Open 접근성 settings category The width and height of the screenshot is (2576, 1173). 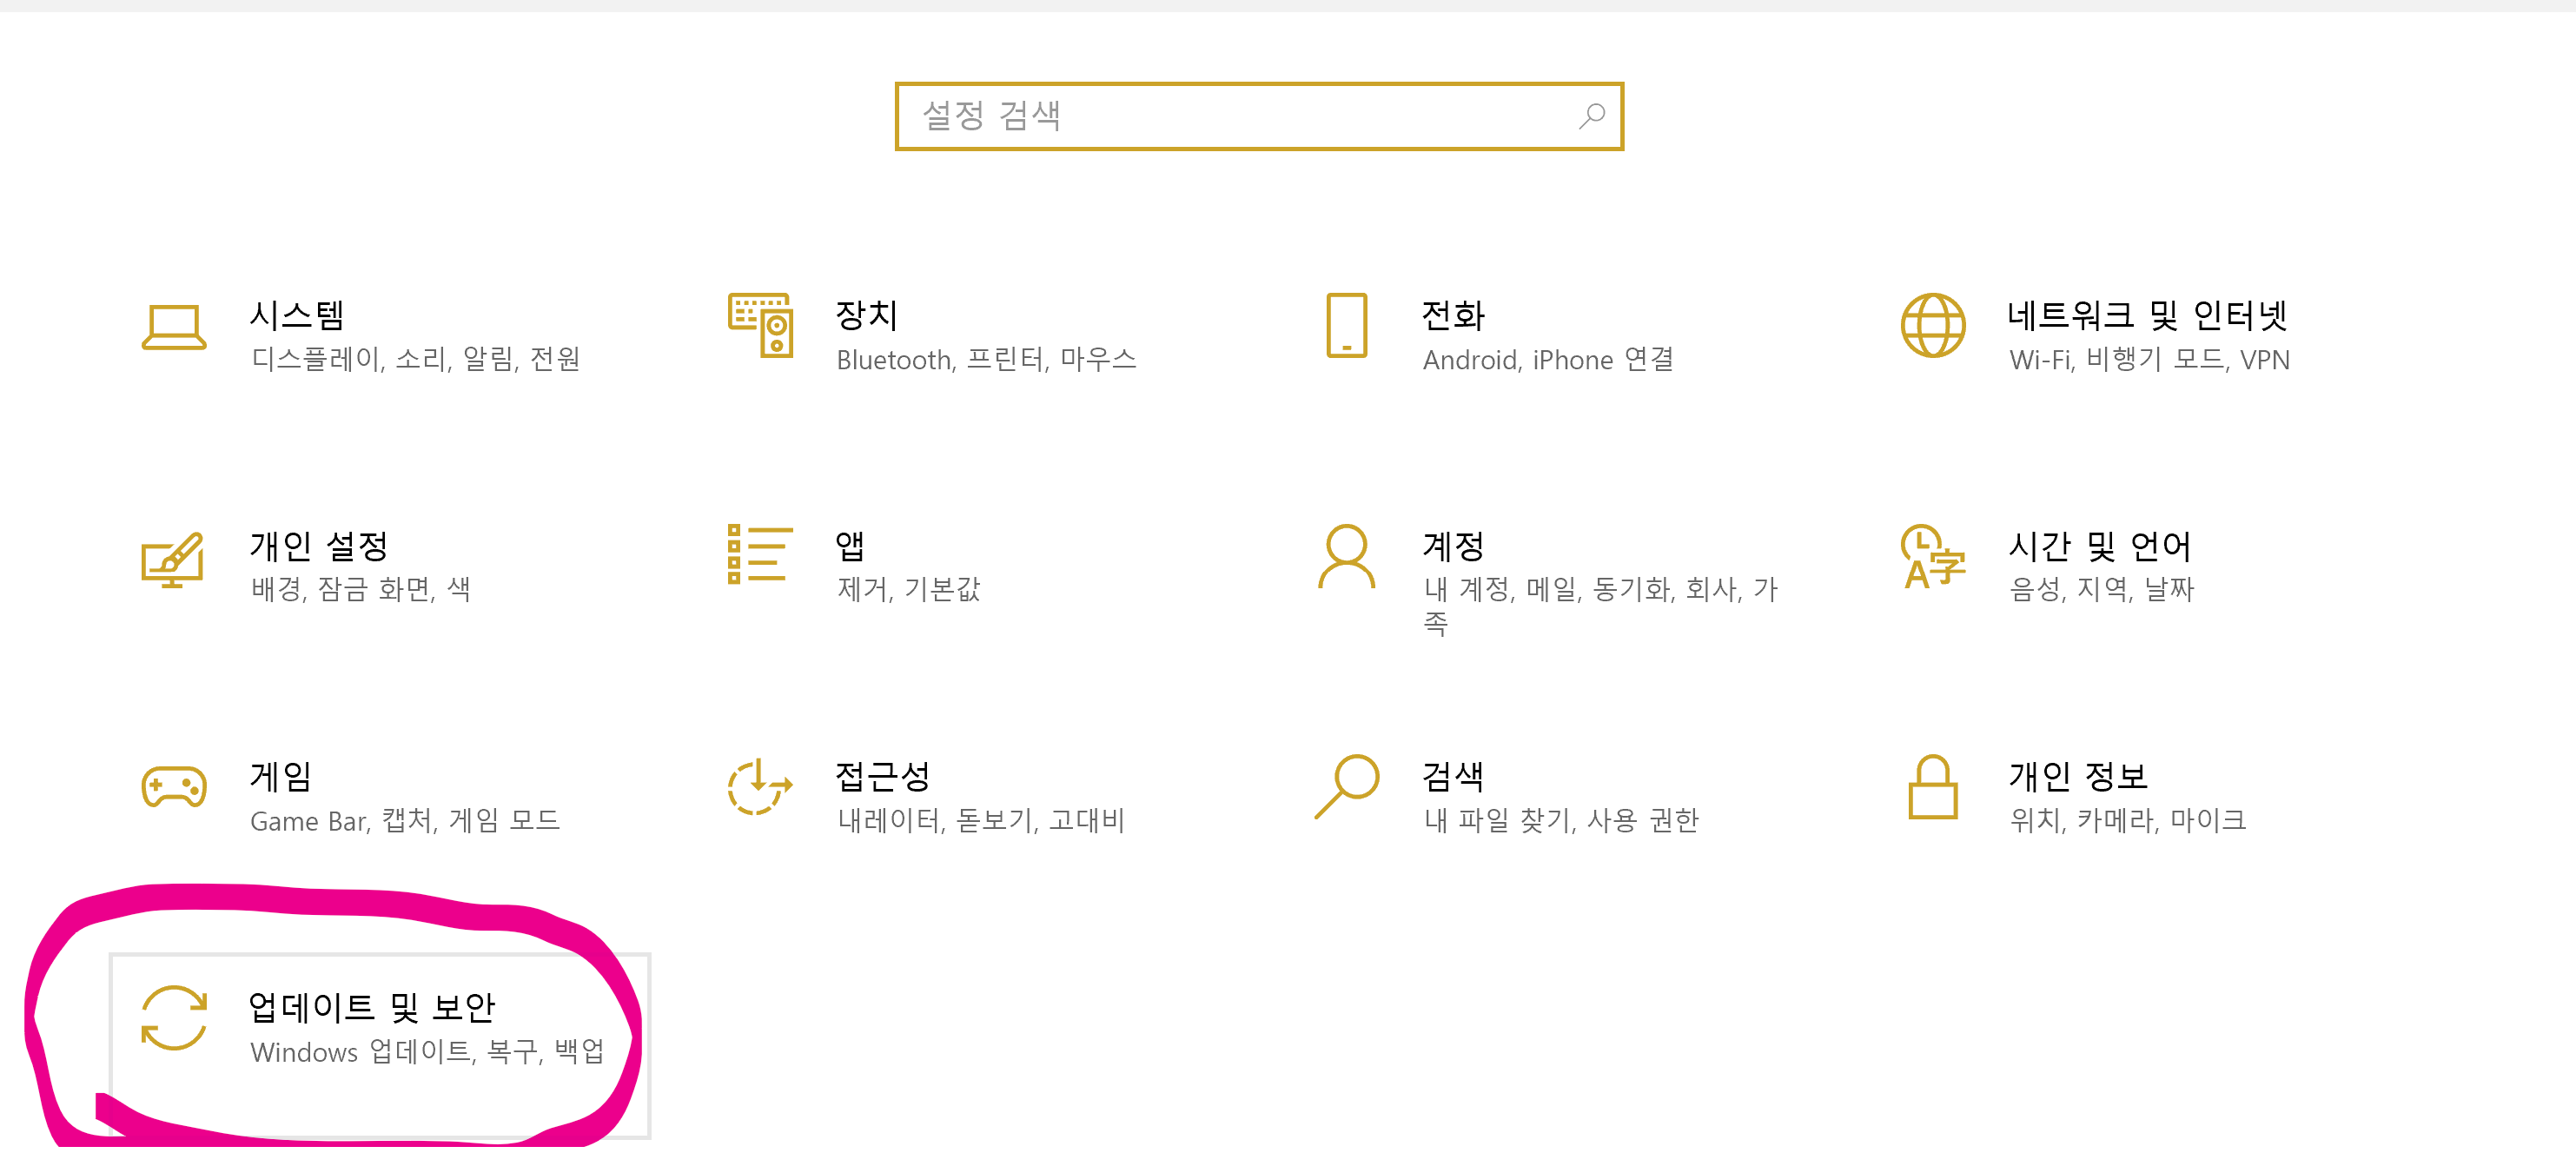(x=883, y=776)
